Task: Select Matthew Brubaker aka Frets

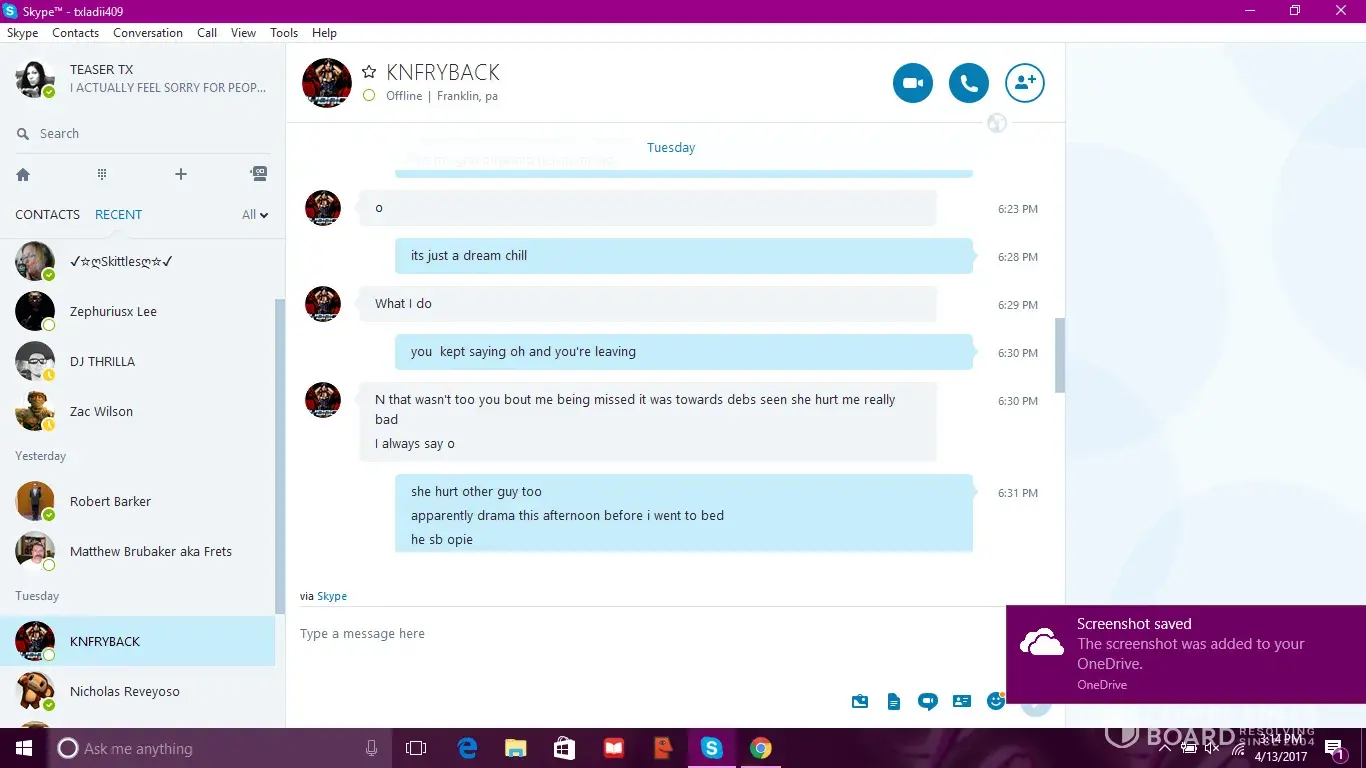Action: [138, 552]
